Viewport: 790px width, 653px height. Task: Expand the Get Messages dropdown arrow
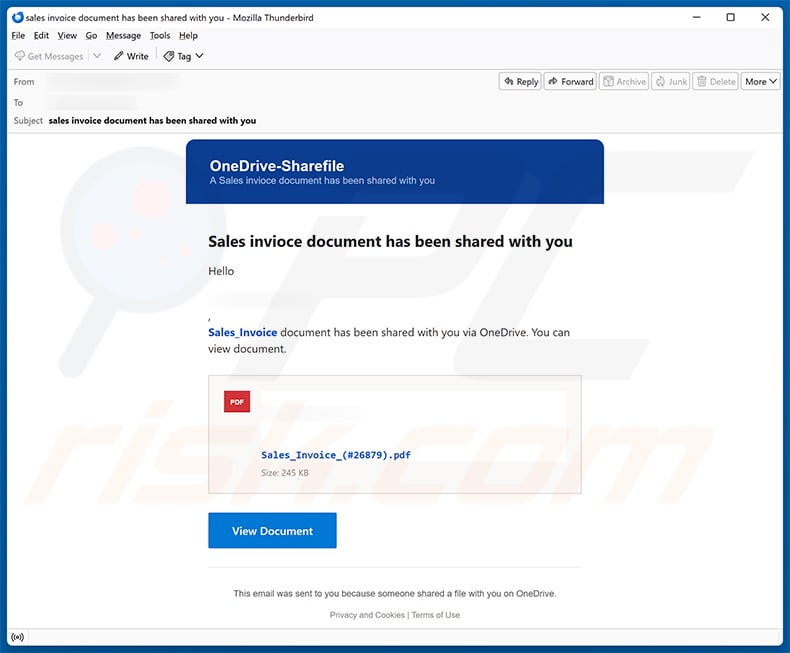tap(97, 56)
